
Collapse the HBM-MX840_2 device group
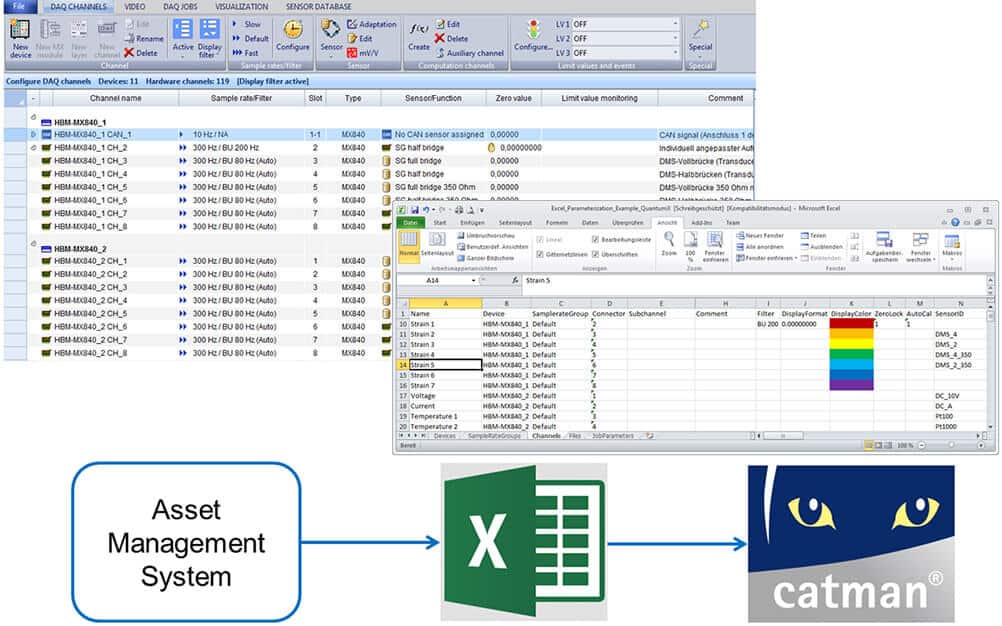point(33,244)
